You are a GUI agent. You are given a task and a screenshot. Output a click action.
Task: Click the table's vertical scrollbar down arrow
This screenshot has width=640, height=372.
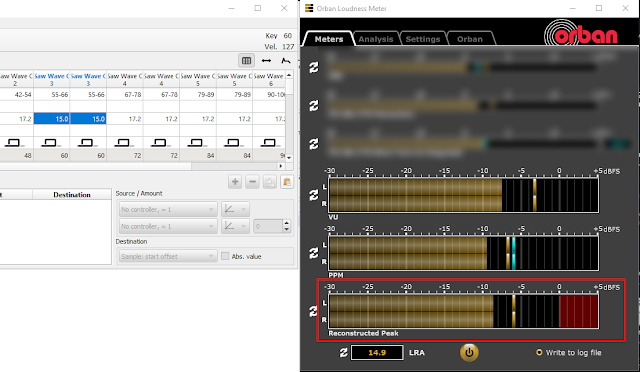[289, 158]
